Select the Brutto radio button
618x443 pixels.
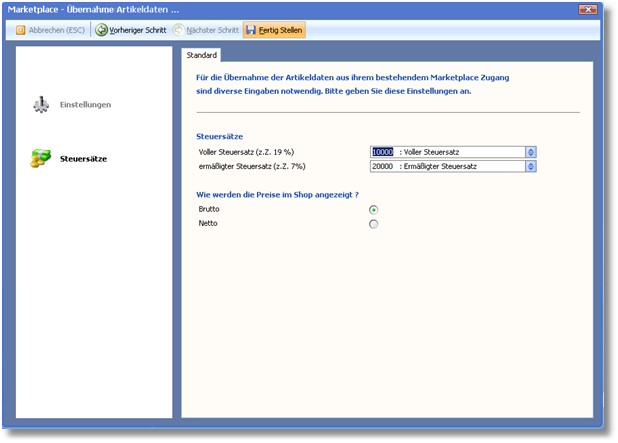[374, 209]
